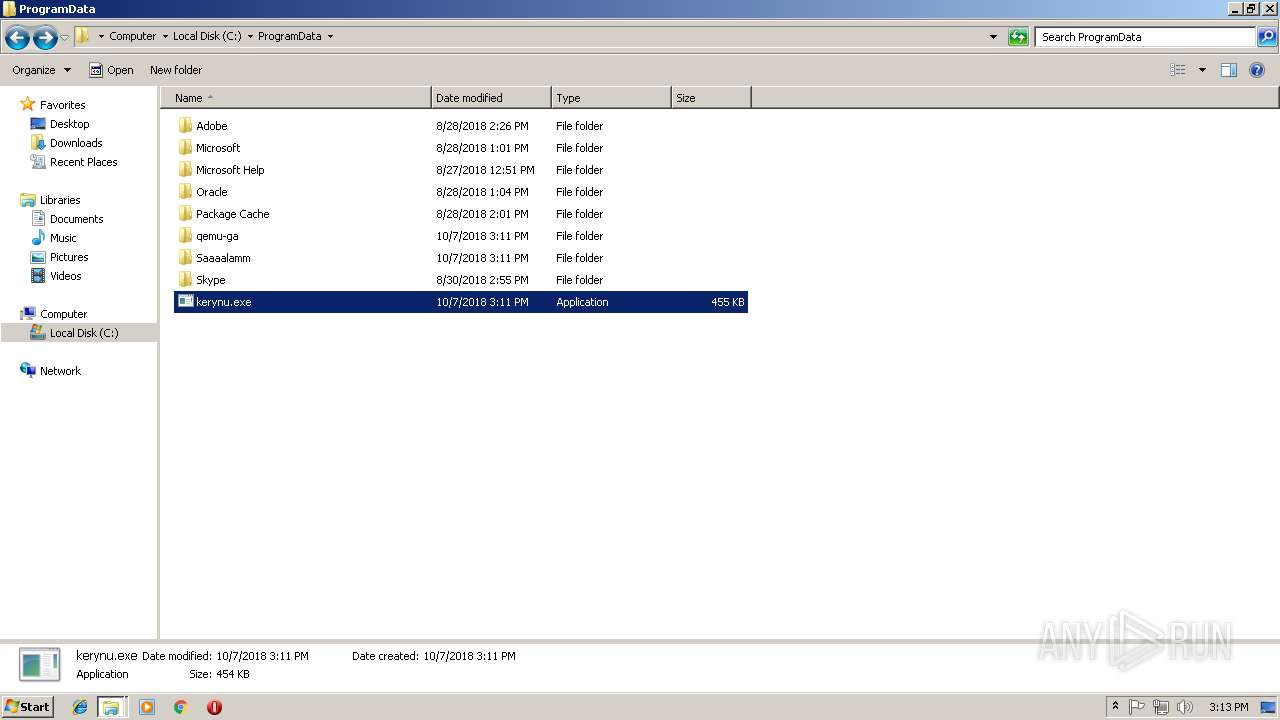Expand previous locations dropdown in address bar
Screen dimensions: 1280x720
tap(993, 37)
